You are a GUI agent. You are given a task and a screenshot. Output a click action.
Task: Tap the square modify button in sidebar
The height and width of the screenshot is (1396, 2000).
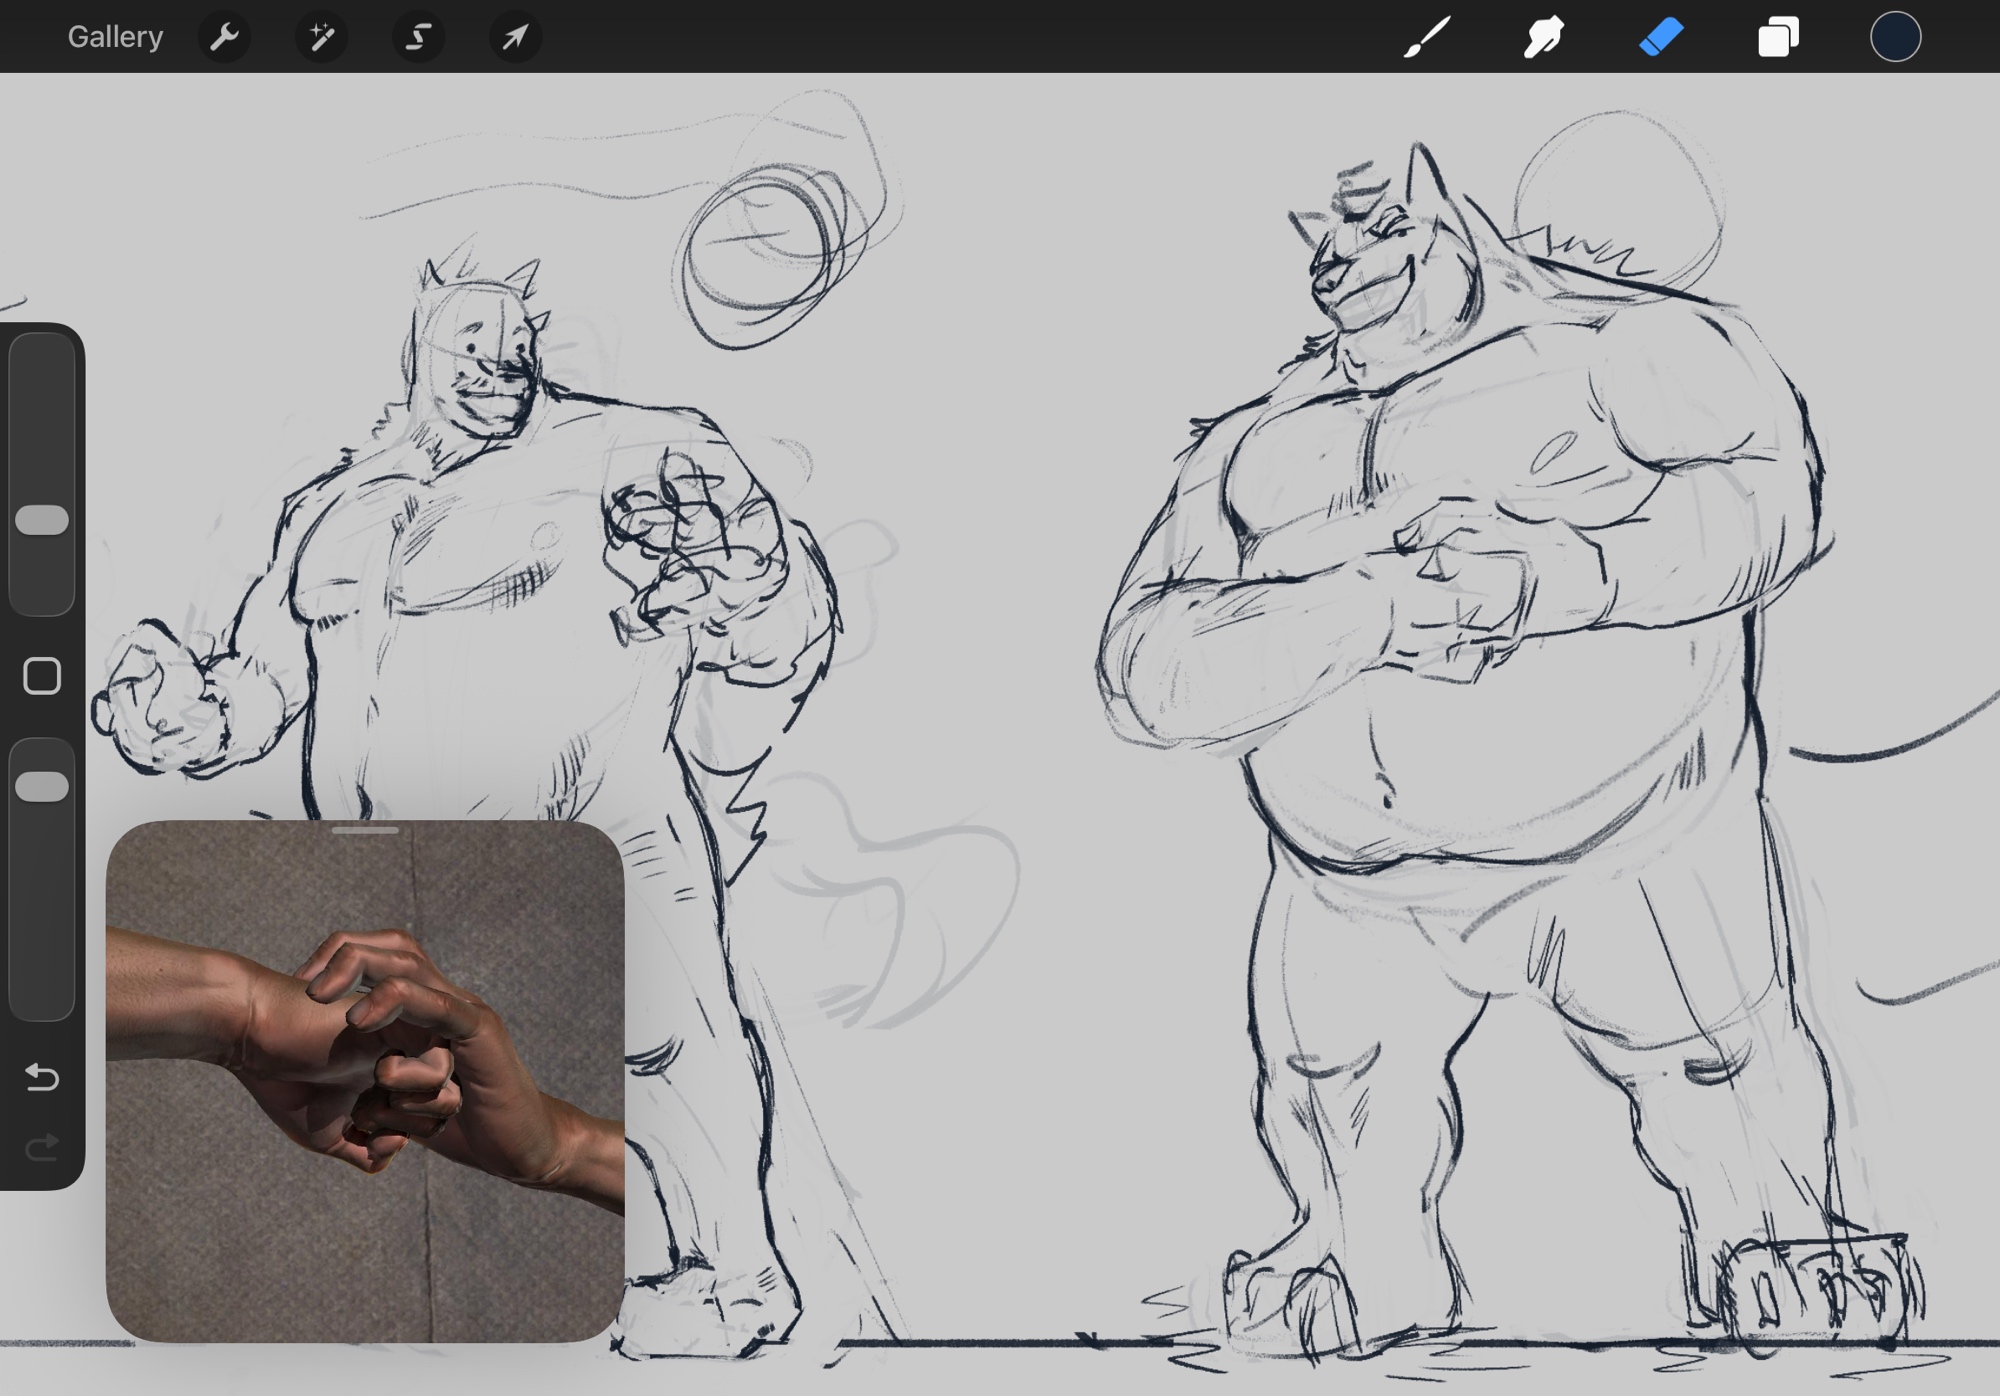42,676
